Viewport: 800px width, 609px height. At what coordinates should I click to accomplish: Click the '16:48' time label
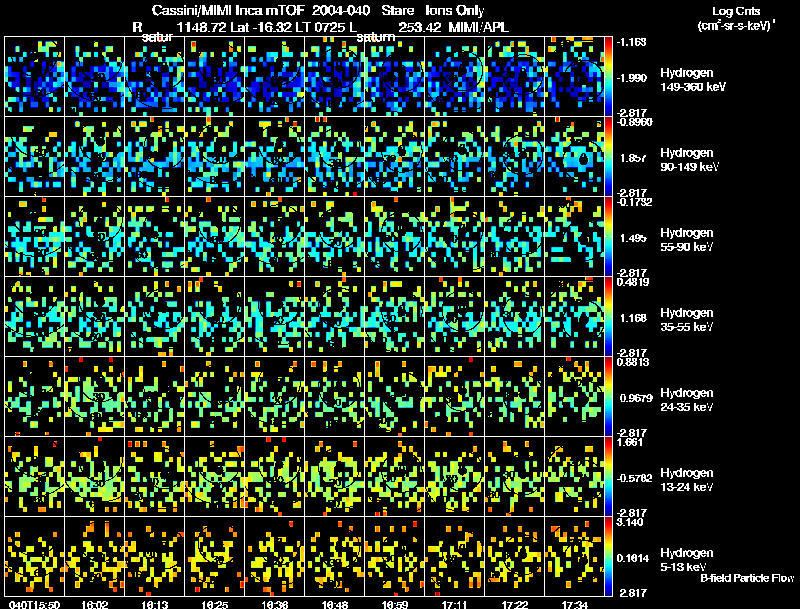[x=335, y=604]
